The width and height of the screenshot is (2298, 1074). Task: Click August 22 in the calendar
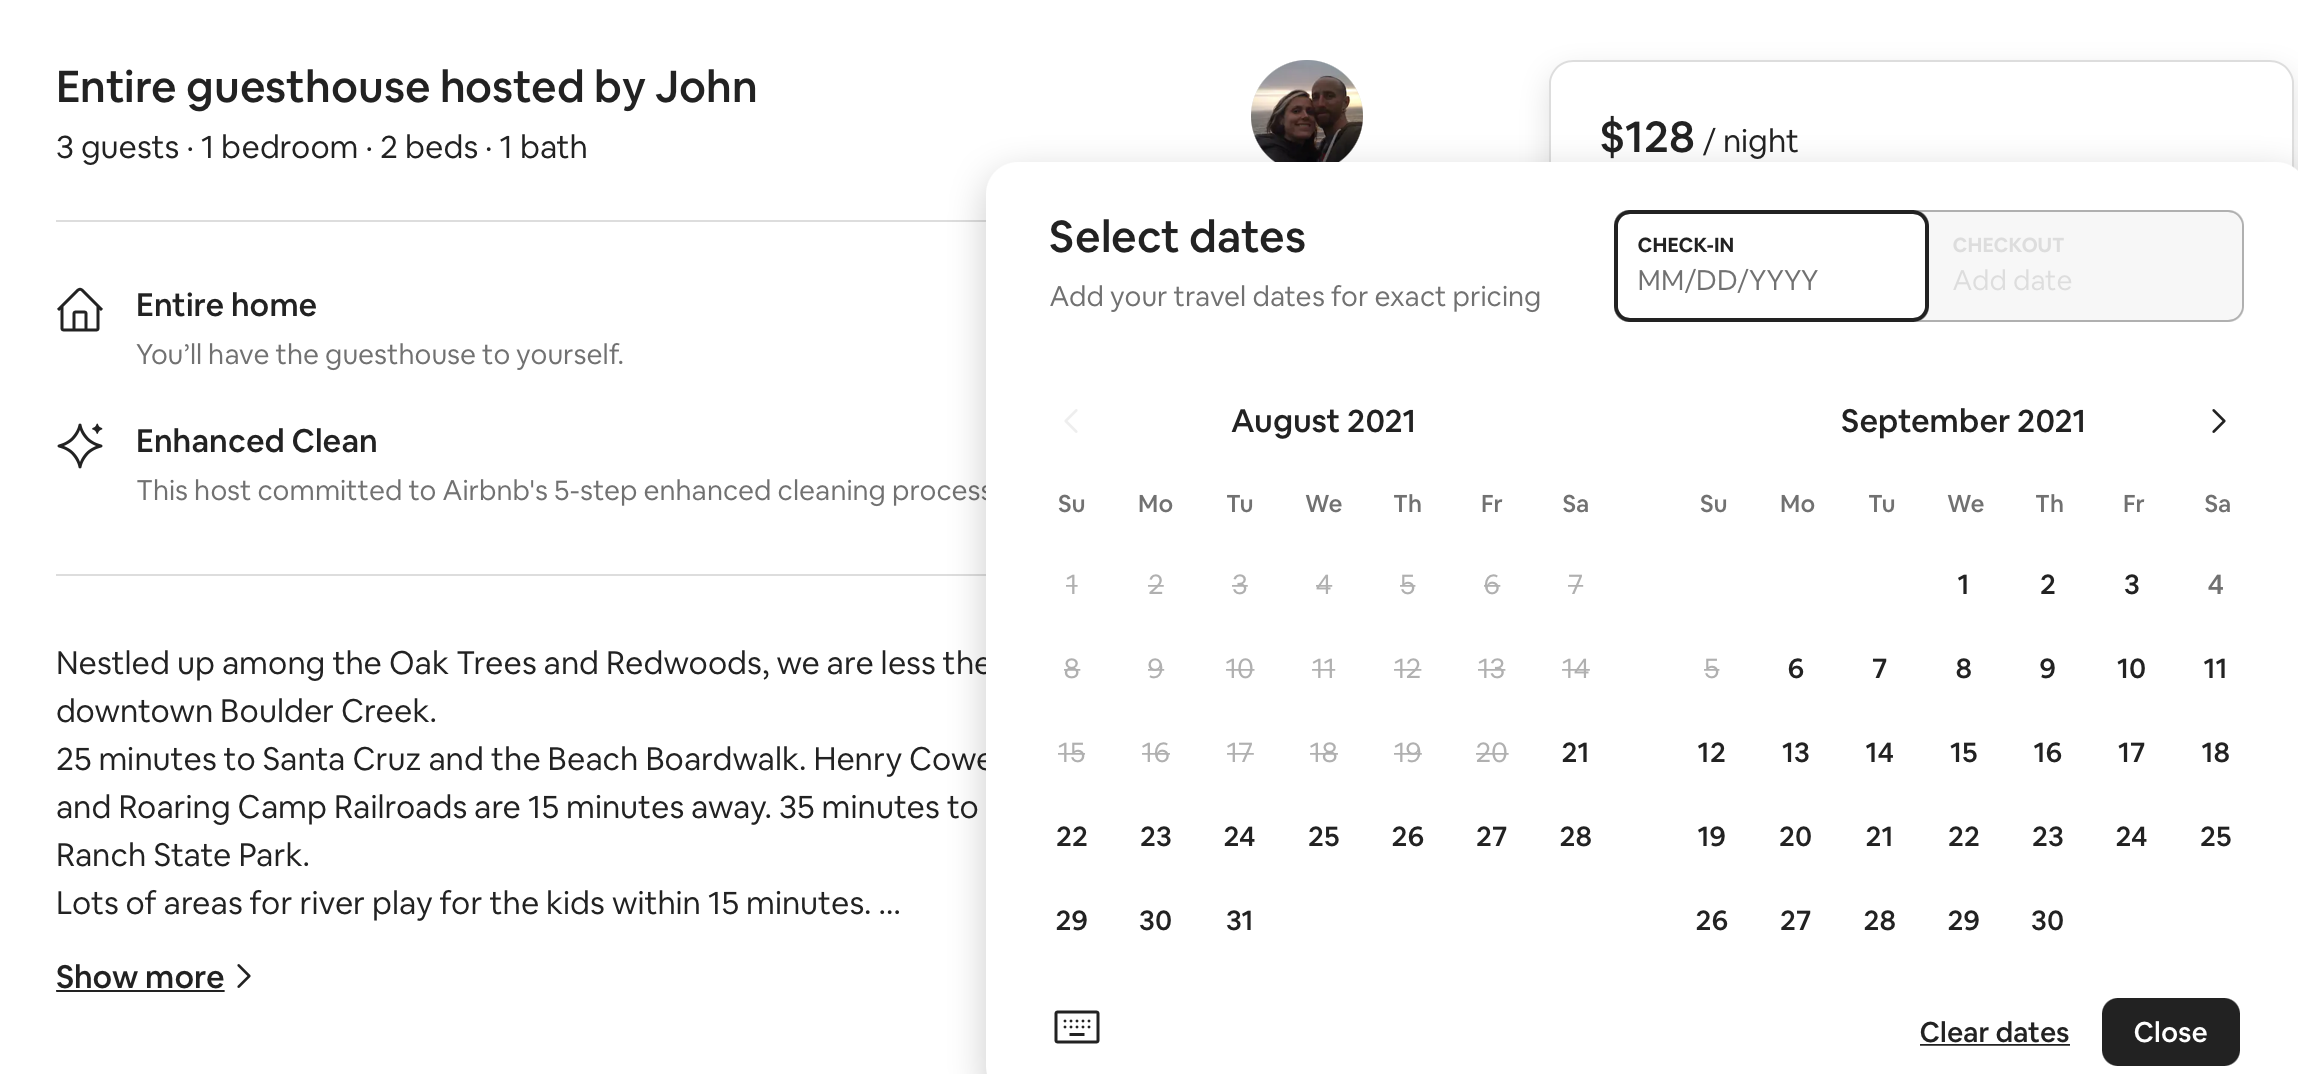point(1071,836)
